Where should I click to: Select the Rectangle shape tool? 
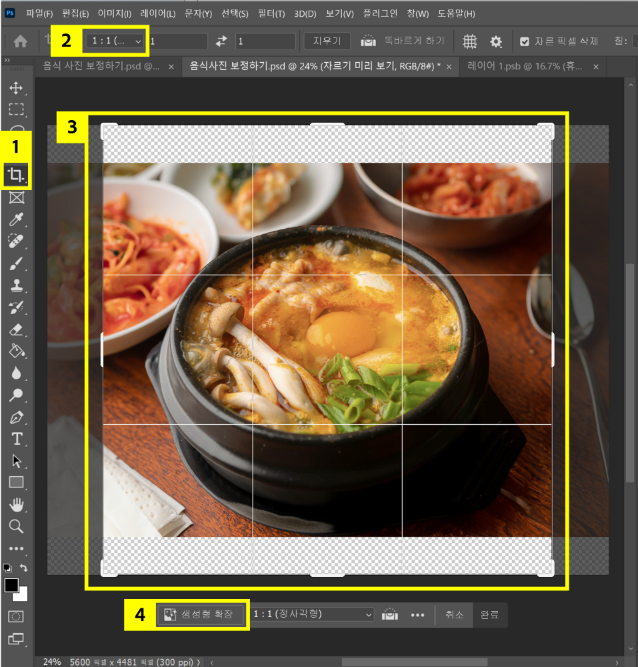[16, 482]
